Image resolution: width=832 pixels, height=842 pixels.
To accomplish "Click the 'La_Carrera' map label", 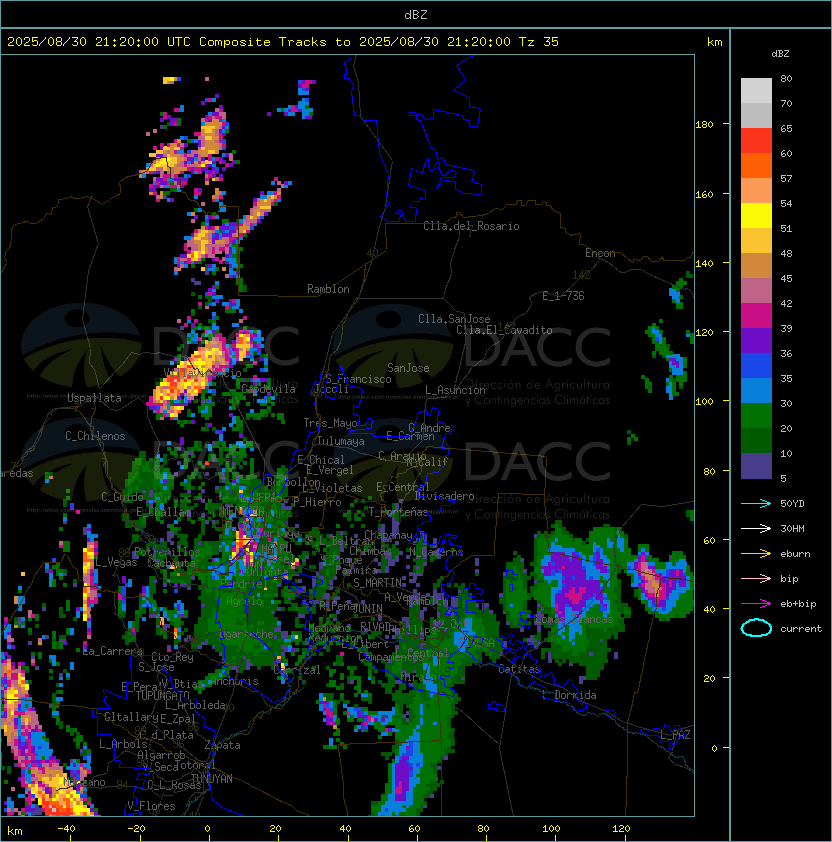I will click(113, 651).
